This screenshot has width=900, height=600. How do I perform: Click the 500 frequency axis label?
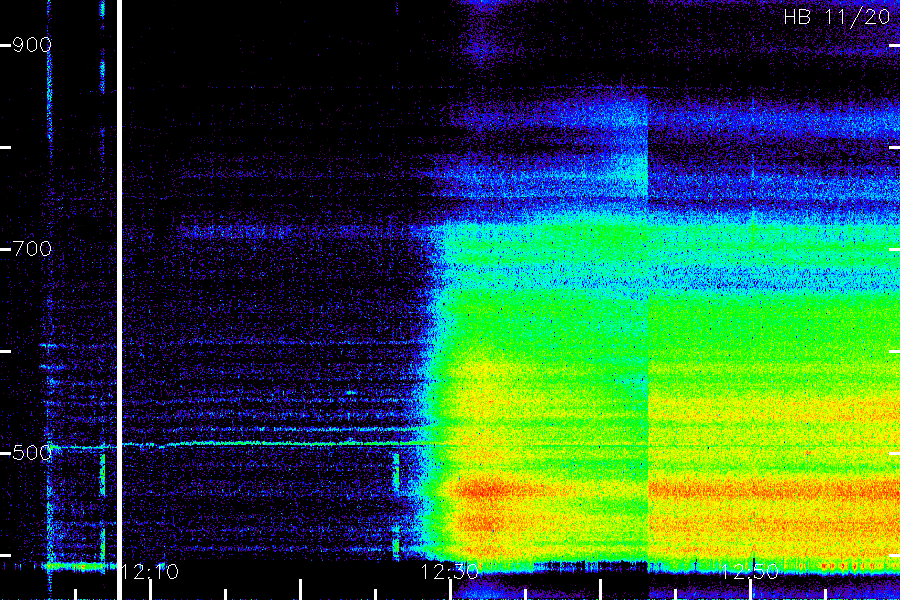pos(32,453)
